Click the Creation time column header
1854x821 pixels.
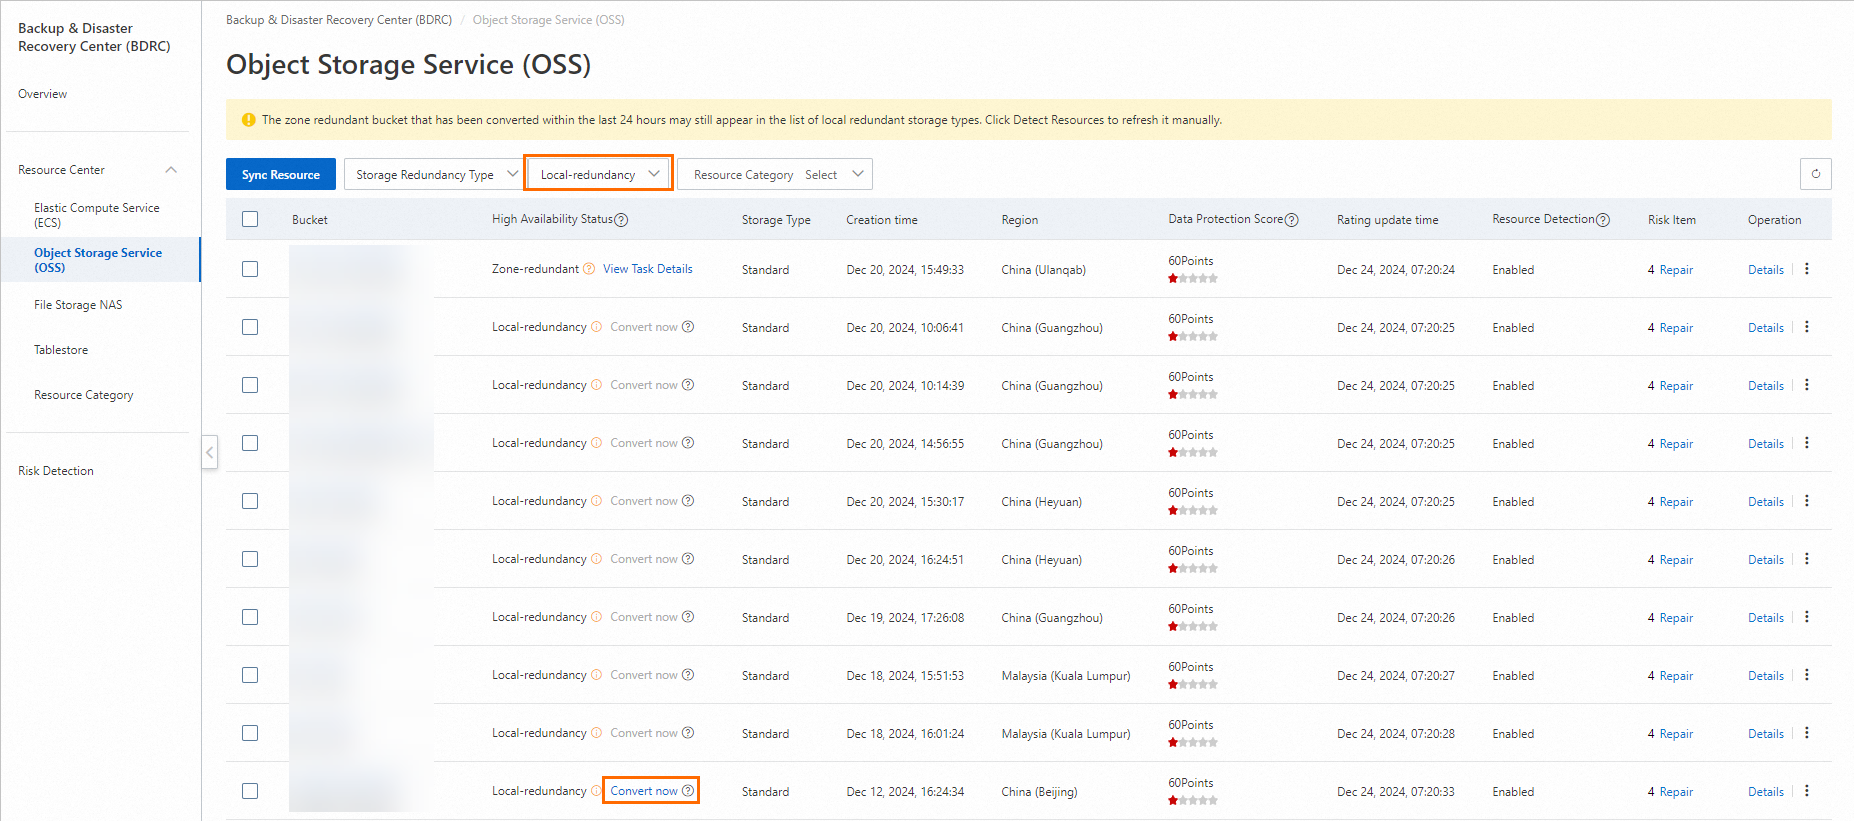click(882, 220)
